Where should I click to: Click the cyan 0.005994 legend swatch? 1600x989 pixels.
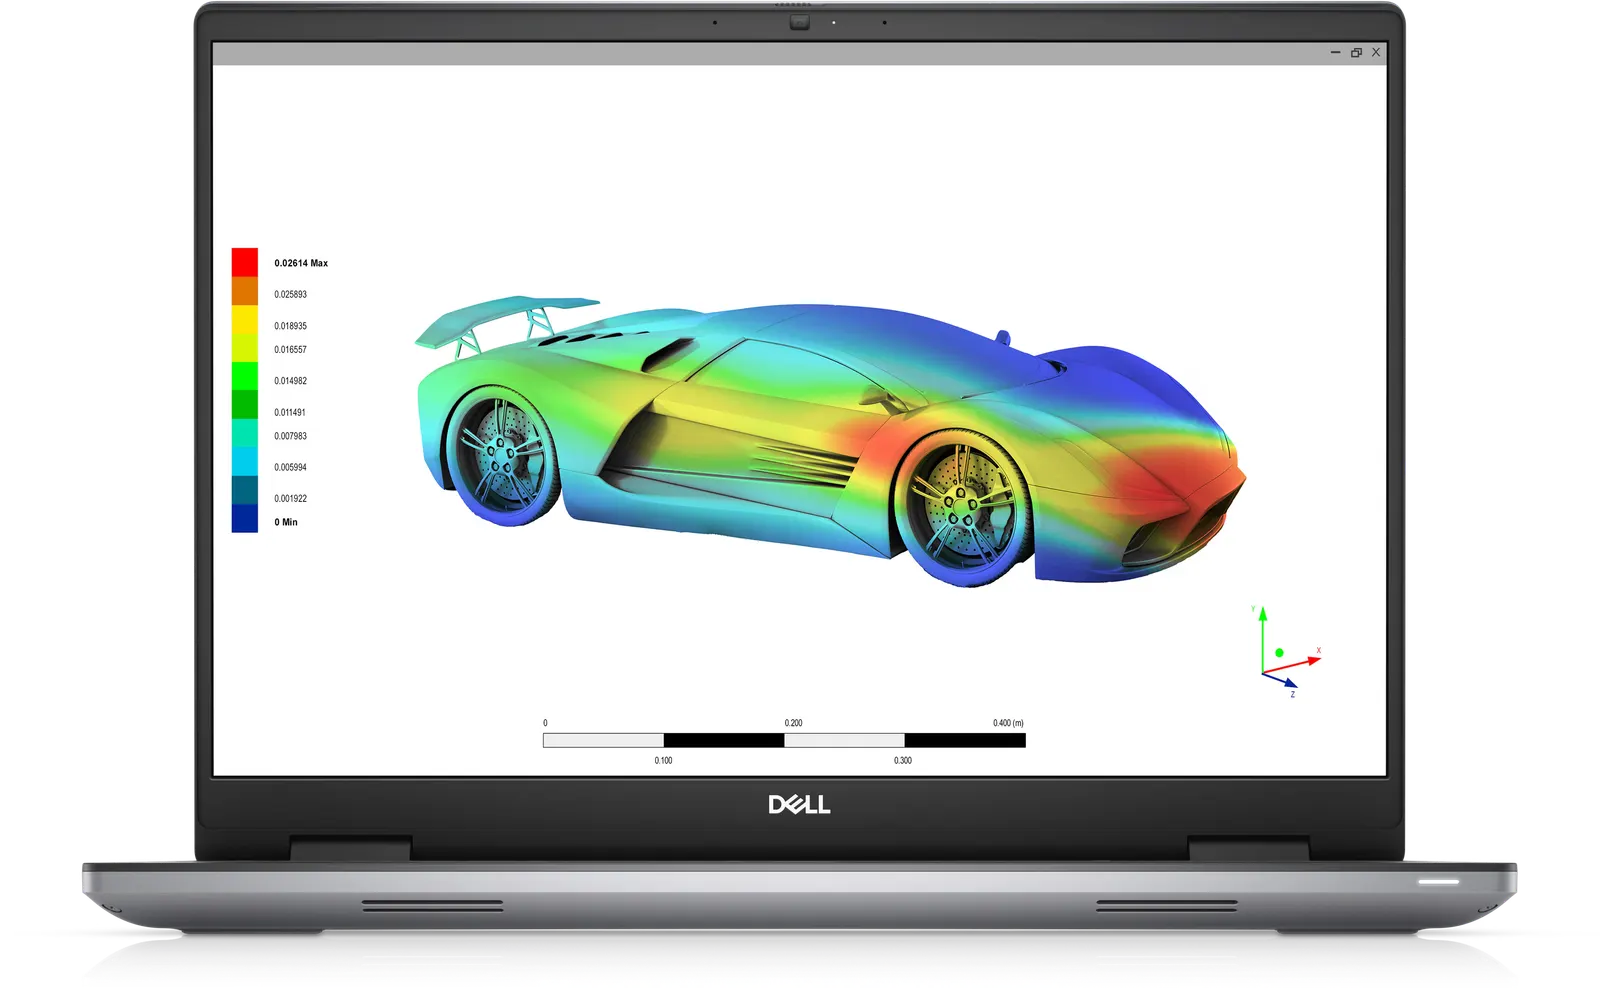pos(245,461)
